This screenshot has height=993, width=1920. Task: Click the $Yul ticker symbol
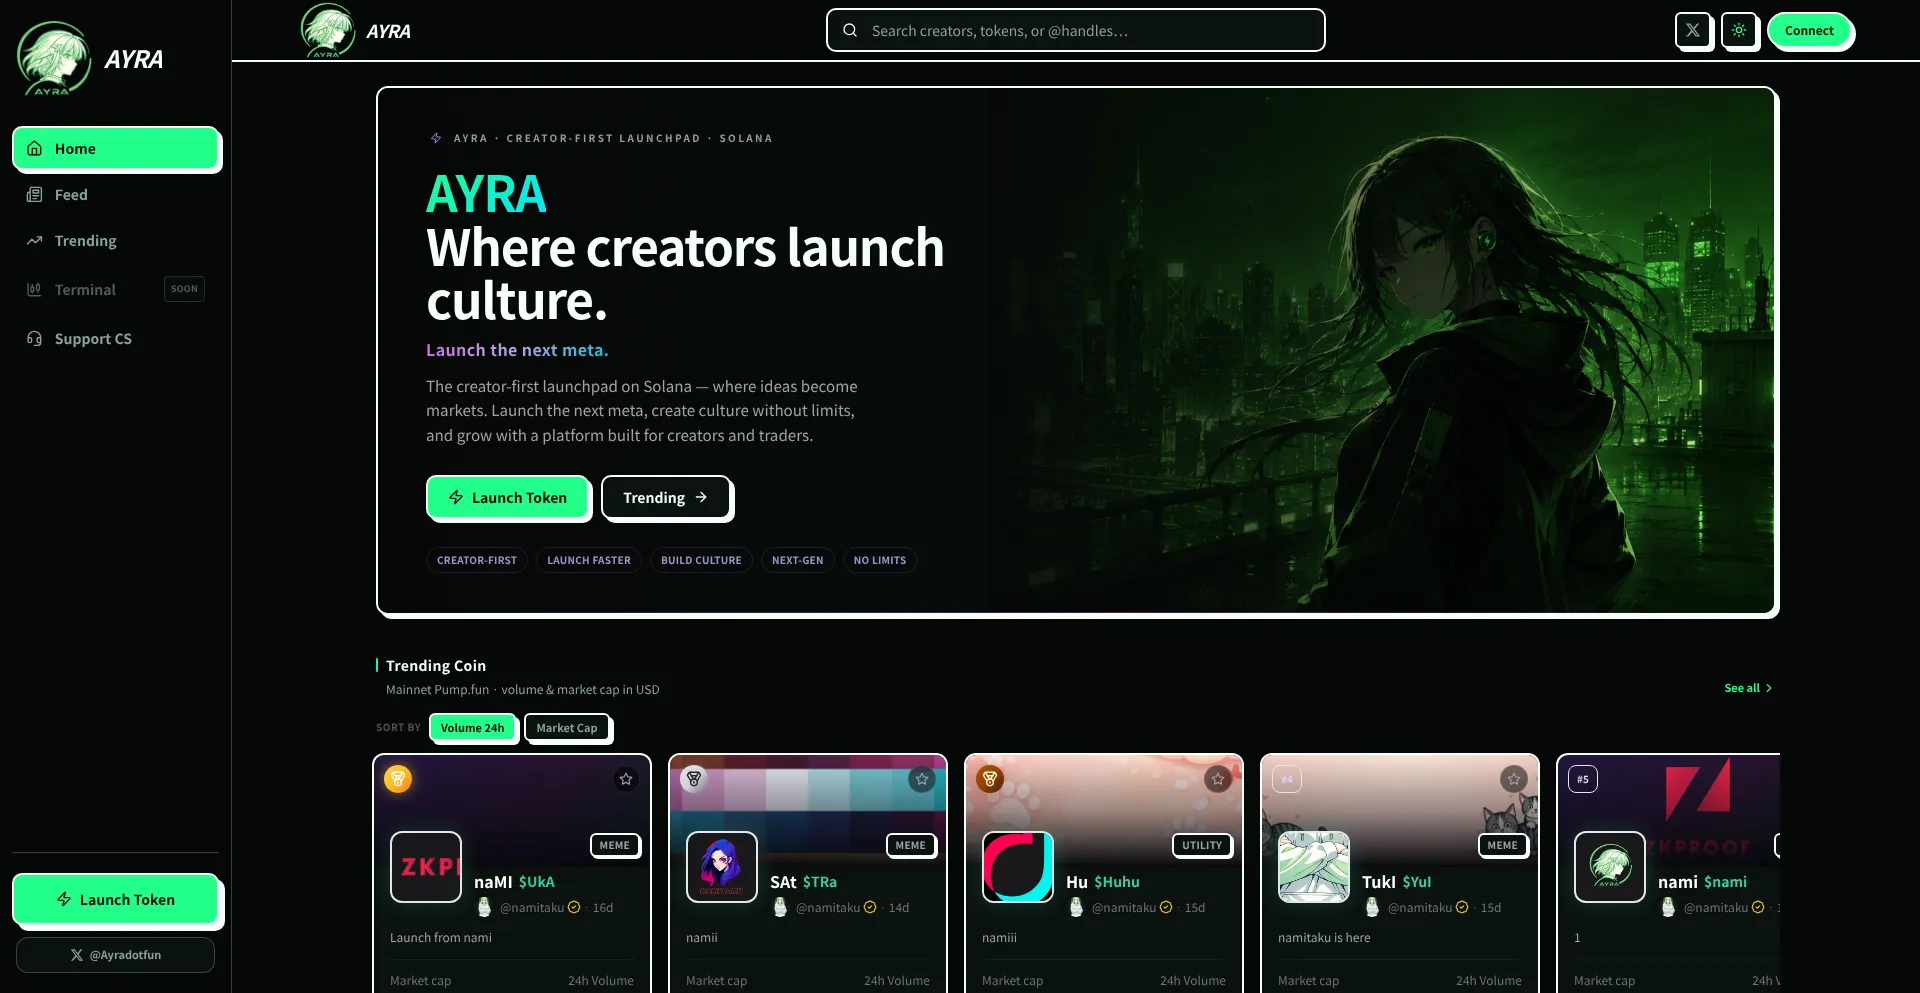coord(1417,882)
